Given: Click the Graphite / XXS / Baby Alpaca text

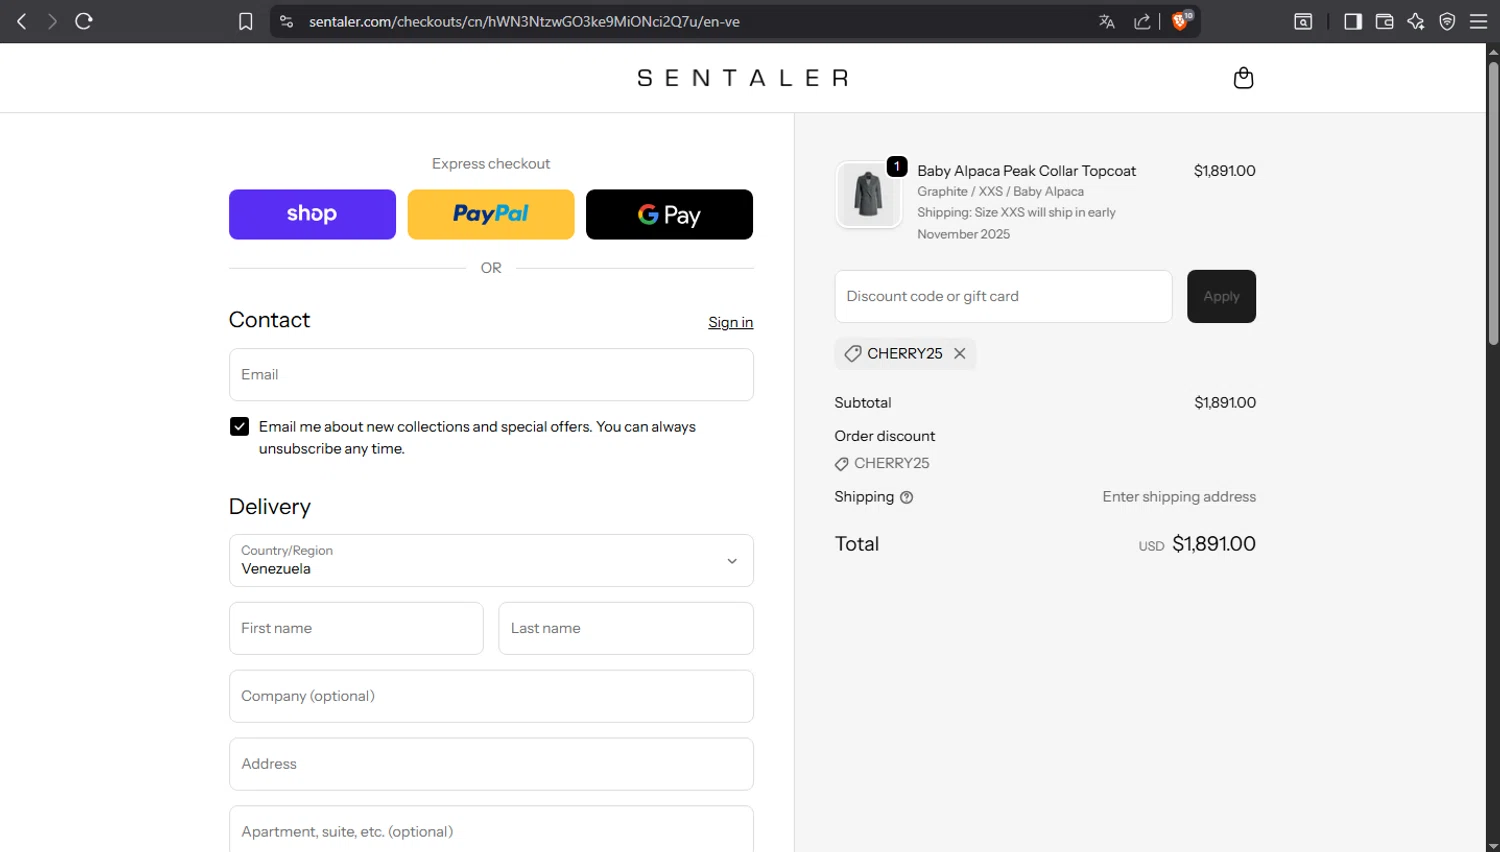Looking at the screenshot, I should 1000,192.
